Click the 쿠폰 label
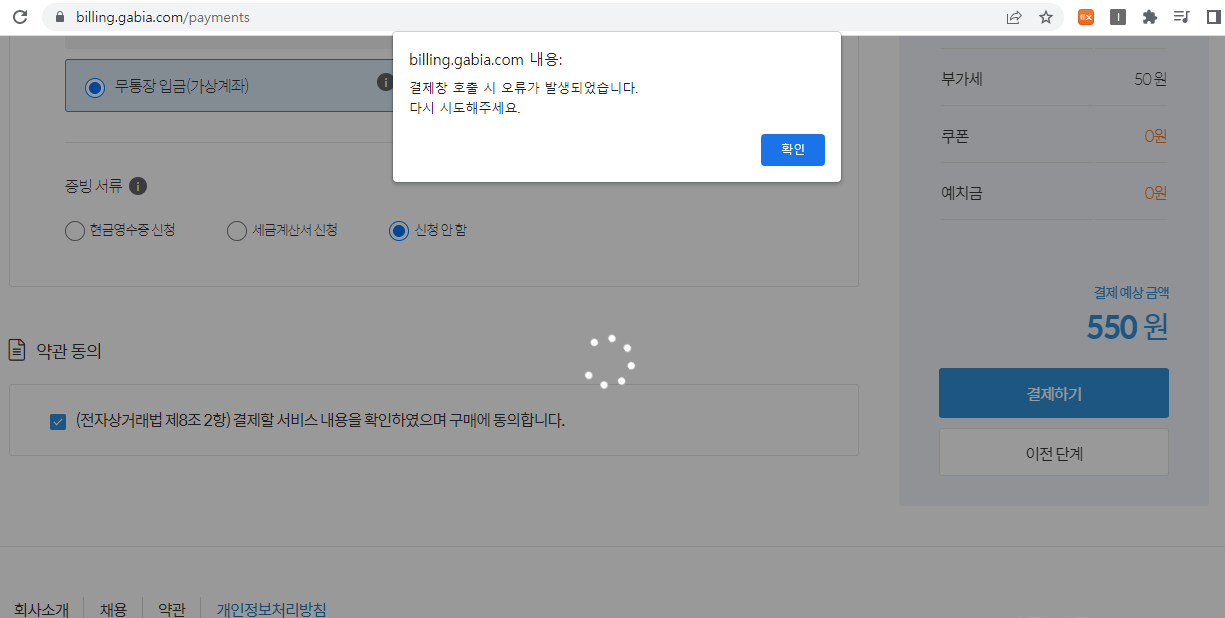Image resolution: width=1225 pixels, height=618 pixels. (955, 136)
